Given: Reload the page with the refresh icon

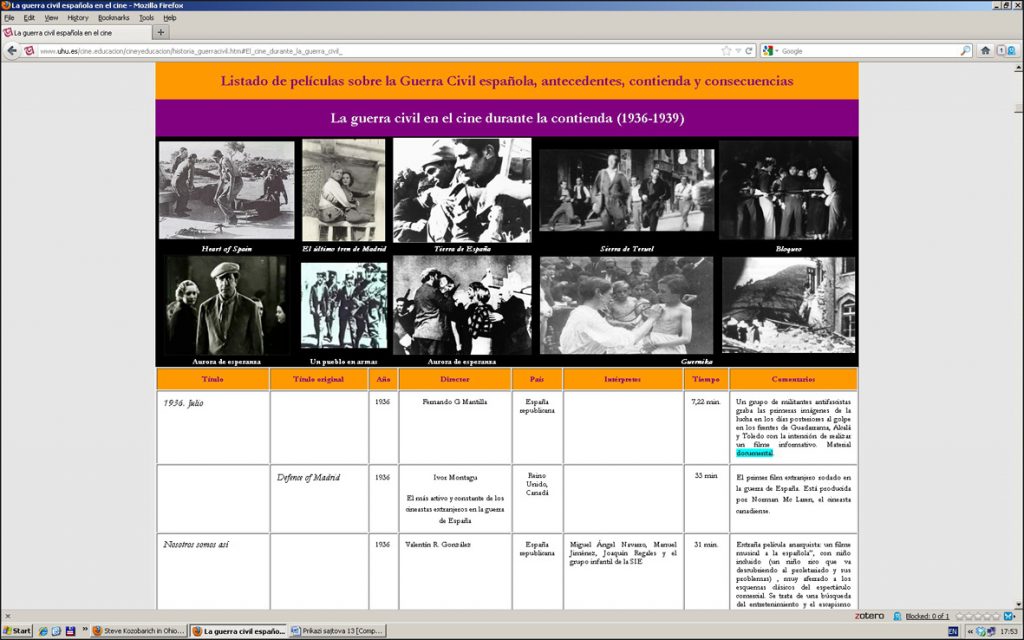Looking at the screenshot, I should (748, 51).
